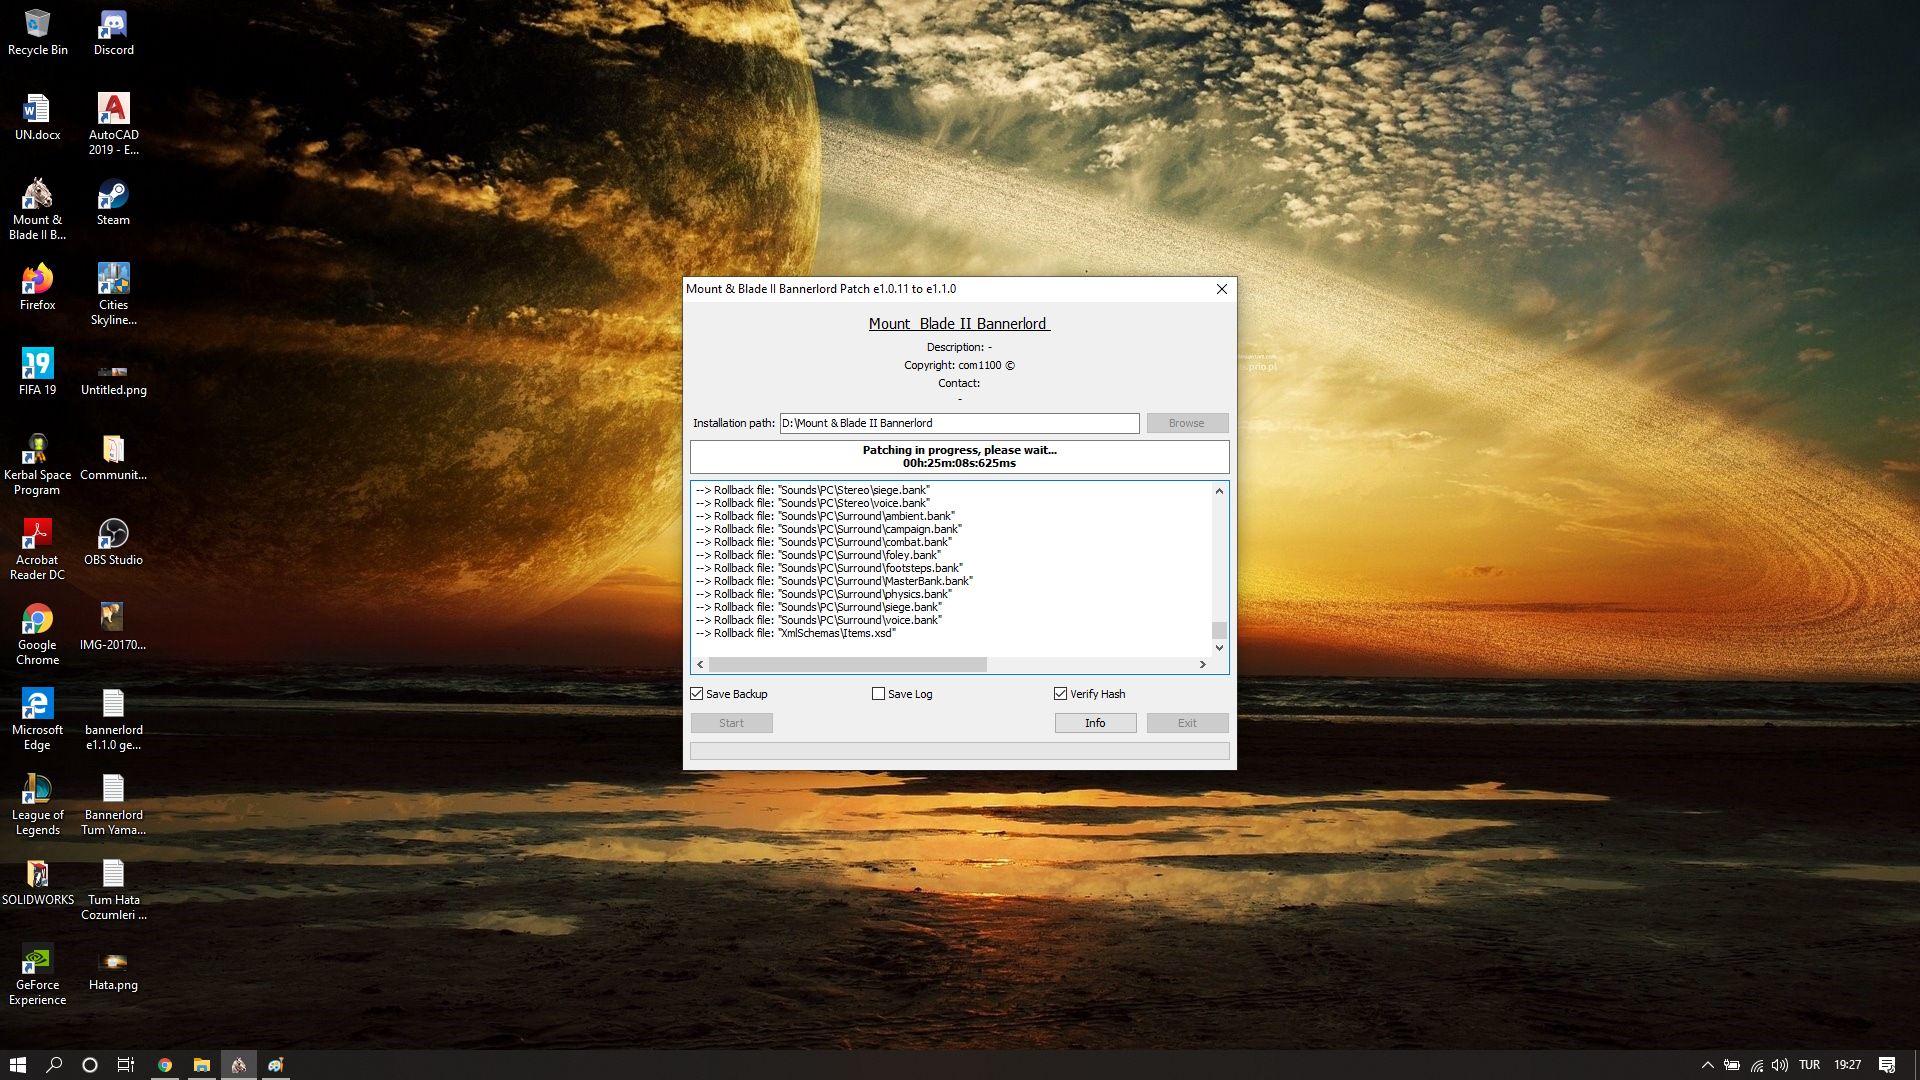Click the Start patching button

point(731,723)
